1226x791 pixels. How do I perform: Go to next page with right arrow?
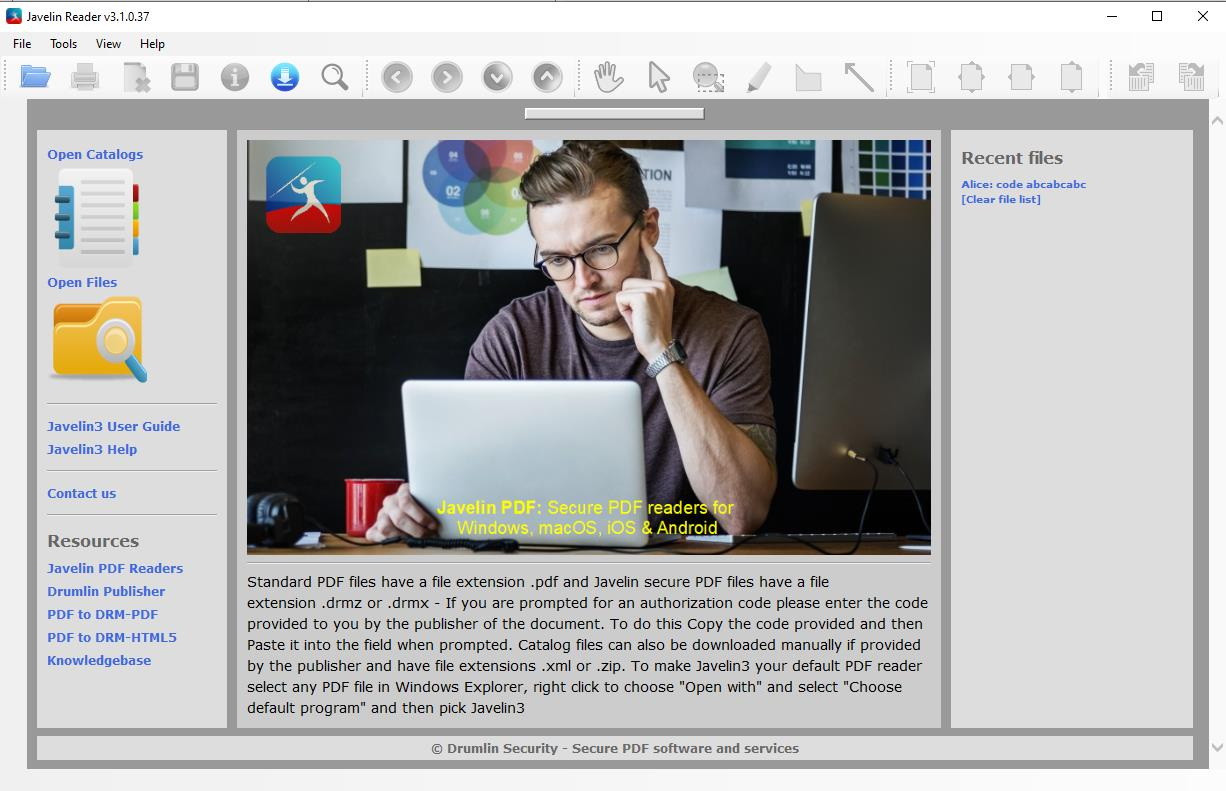pyautogui.click(x=447, y=77)
